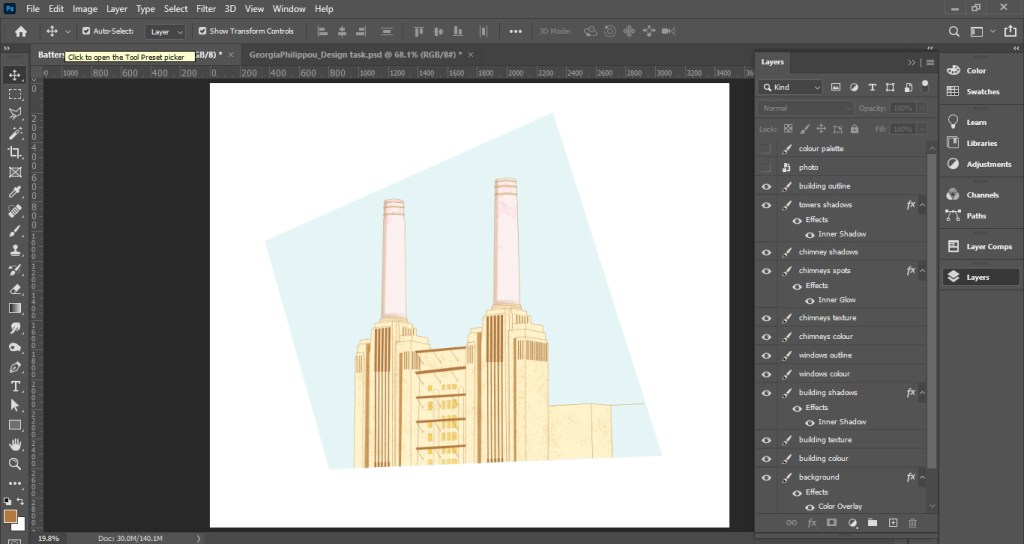The height and width of the screenshot is (544, 1024).
Task: Hide the chimney shadows layer
Action: 766,252
